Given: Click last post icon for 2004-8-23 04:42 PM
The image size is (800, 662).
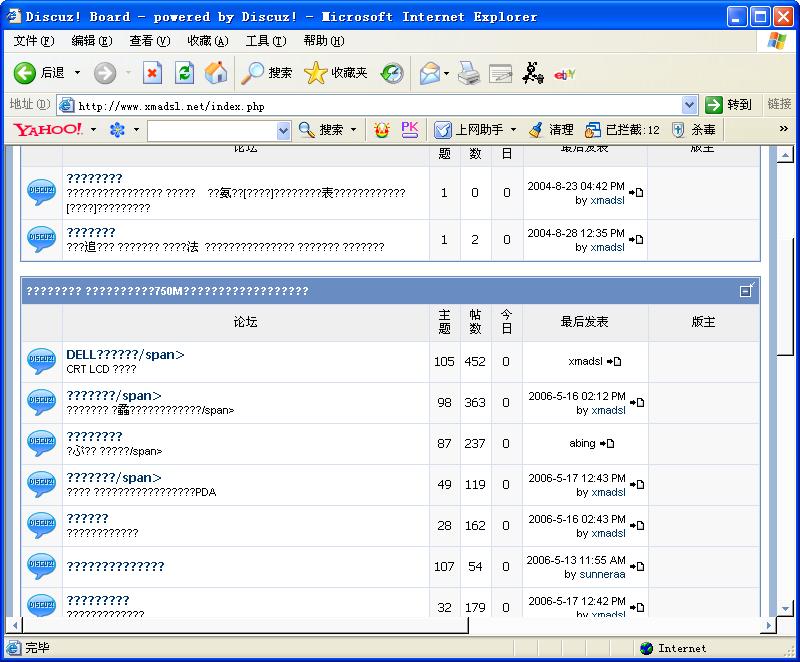Looking at the screenshot, I should [636, 193].
